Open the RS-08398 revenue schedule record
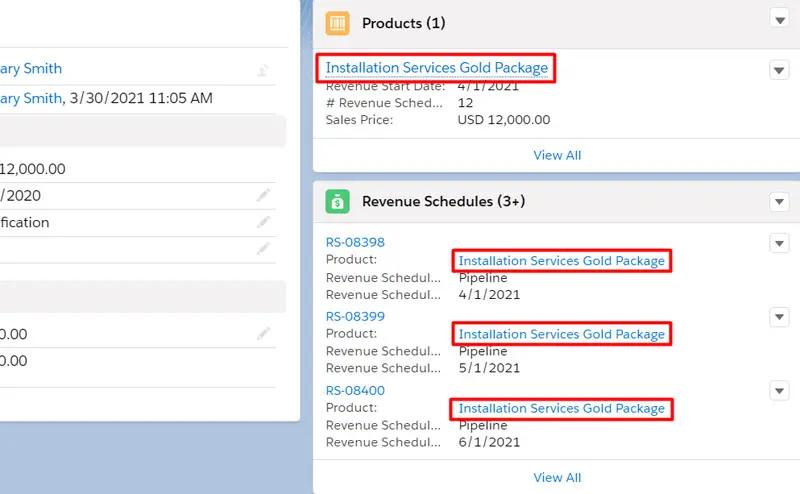 (355, 242)
